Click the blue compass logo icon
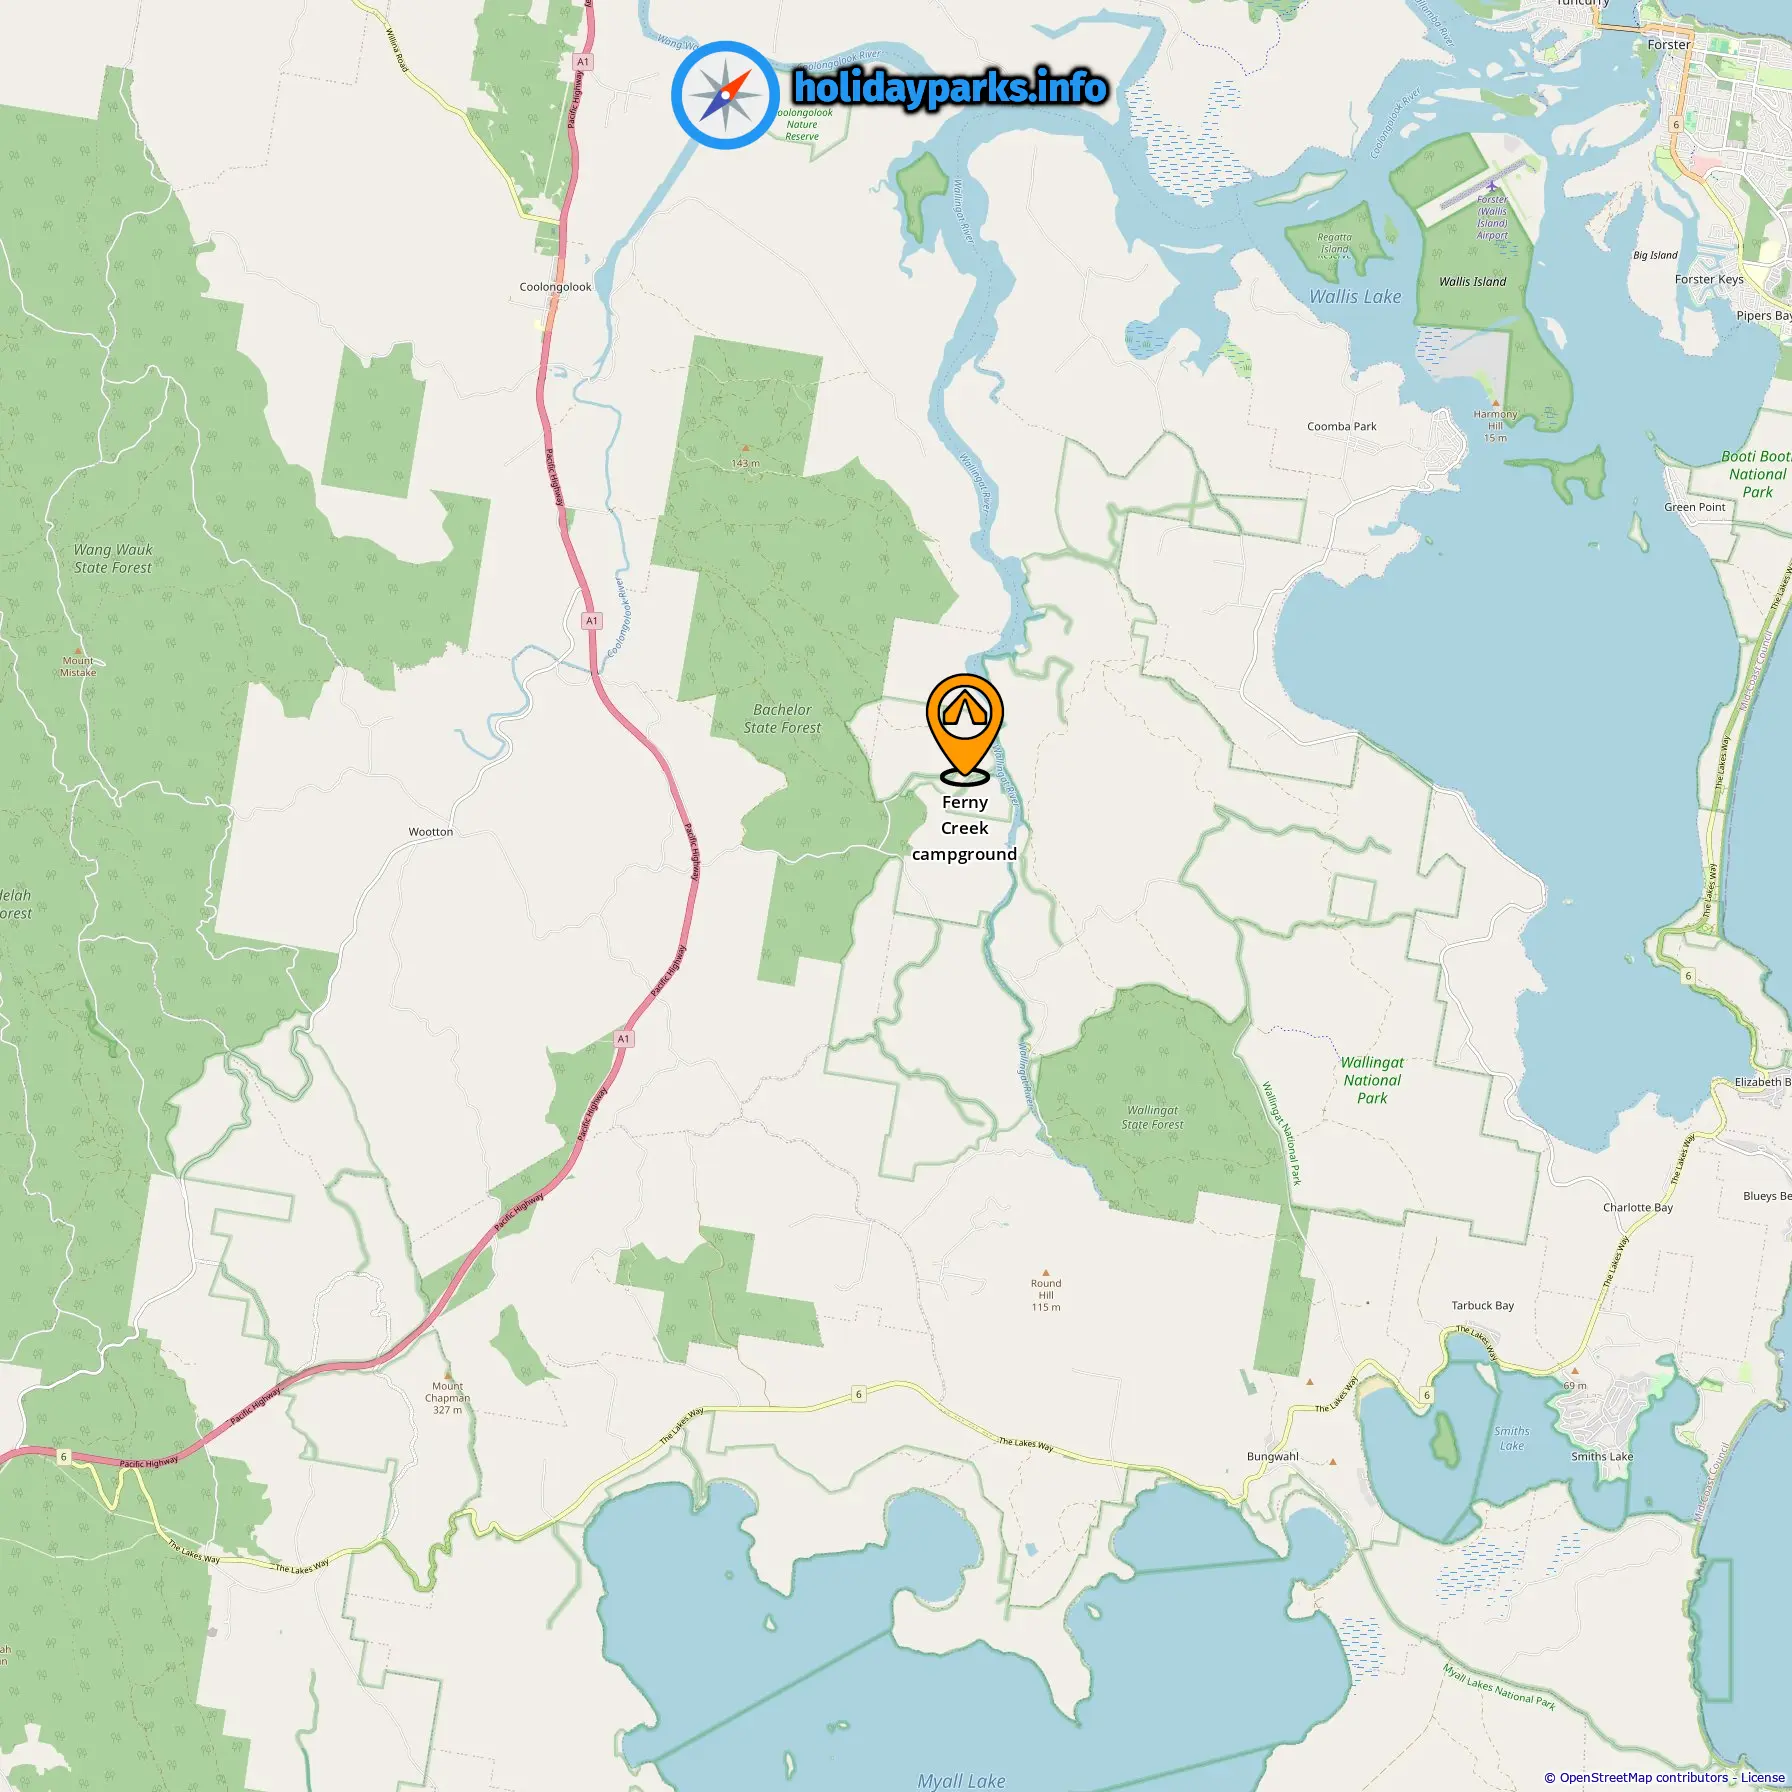 tap(725, 96)
